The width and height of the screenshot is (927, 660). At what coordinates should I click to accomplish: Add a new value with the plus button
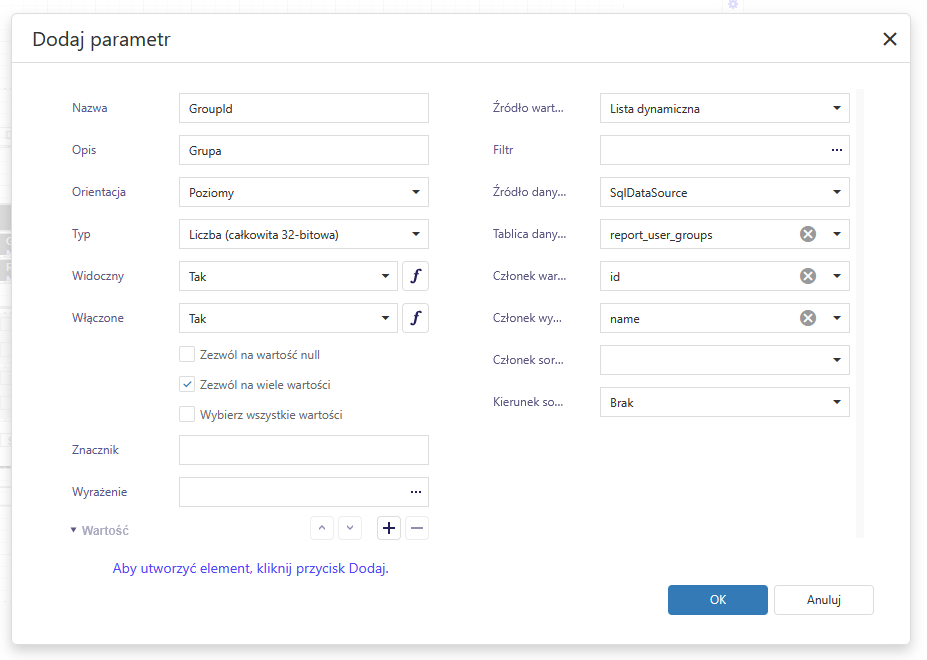pos(389,528)
